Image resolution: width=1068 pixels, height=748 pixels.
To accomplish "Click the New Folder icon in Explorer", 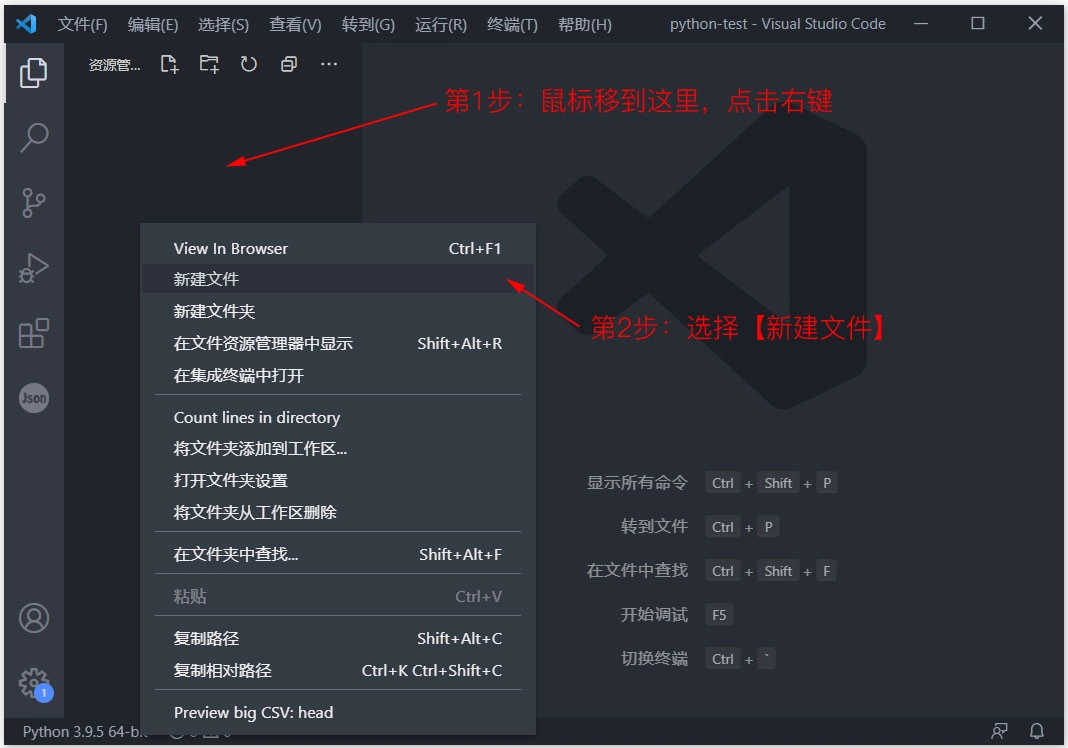I will [208, 64].
